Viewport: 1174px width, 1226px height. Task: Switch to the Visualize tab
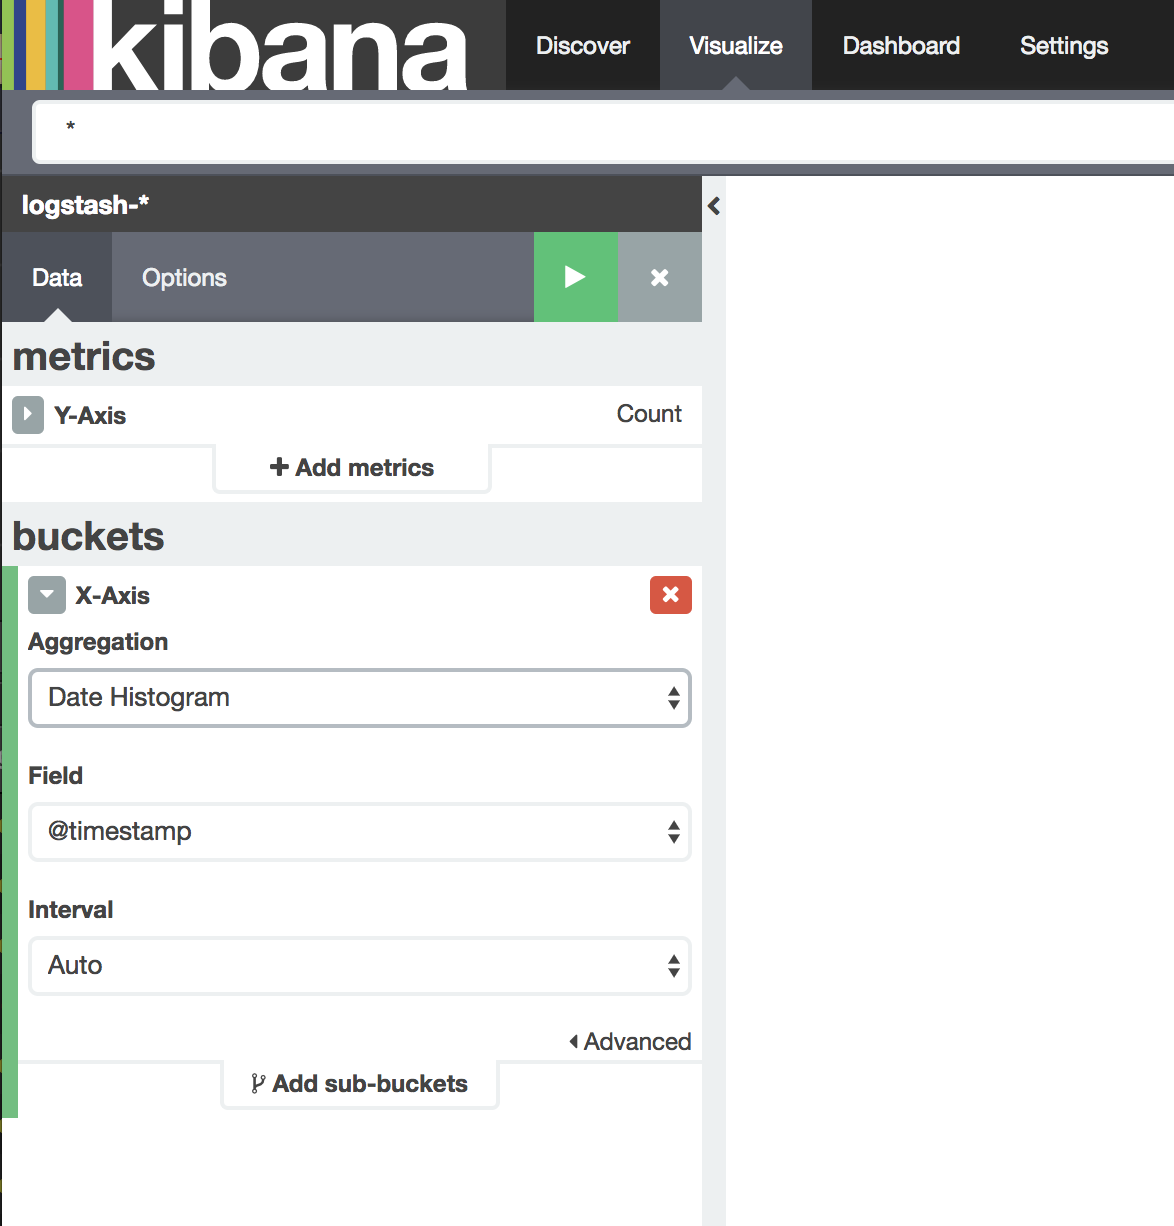pos(736,45)
